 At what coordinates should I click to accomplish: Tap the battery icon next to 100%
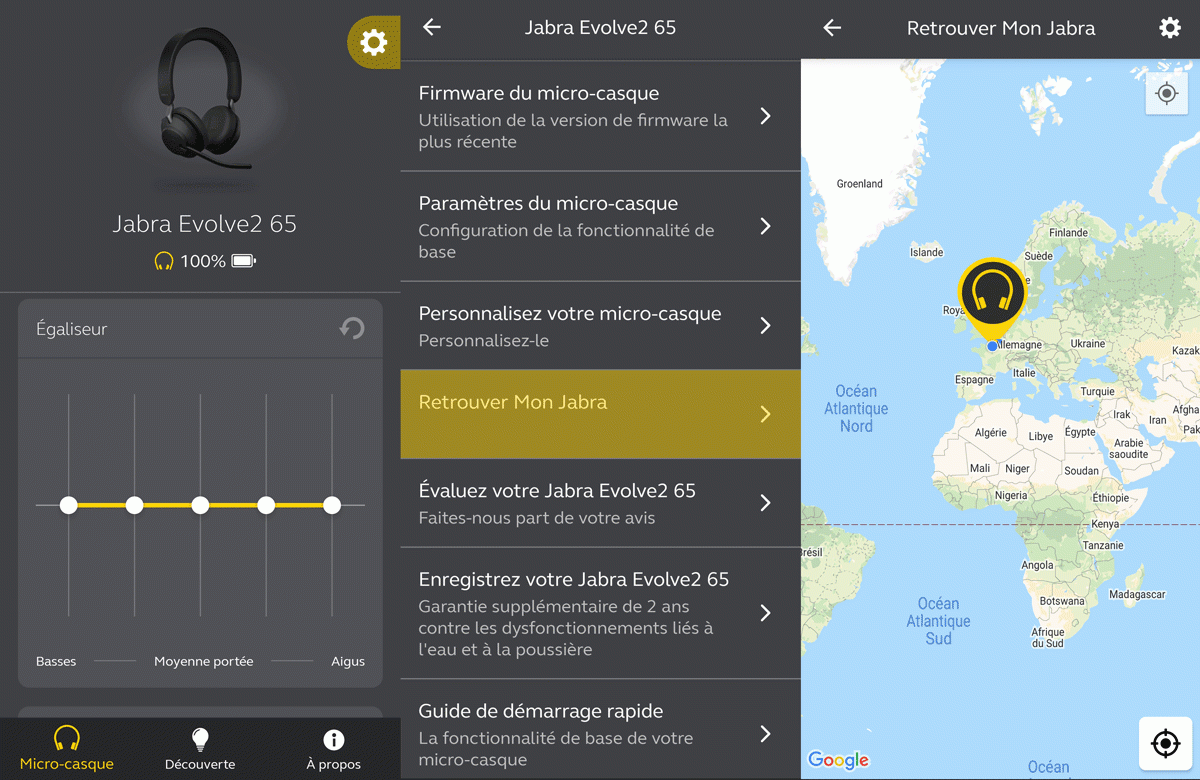click(x=244, y=261)
